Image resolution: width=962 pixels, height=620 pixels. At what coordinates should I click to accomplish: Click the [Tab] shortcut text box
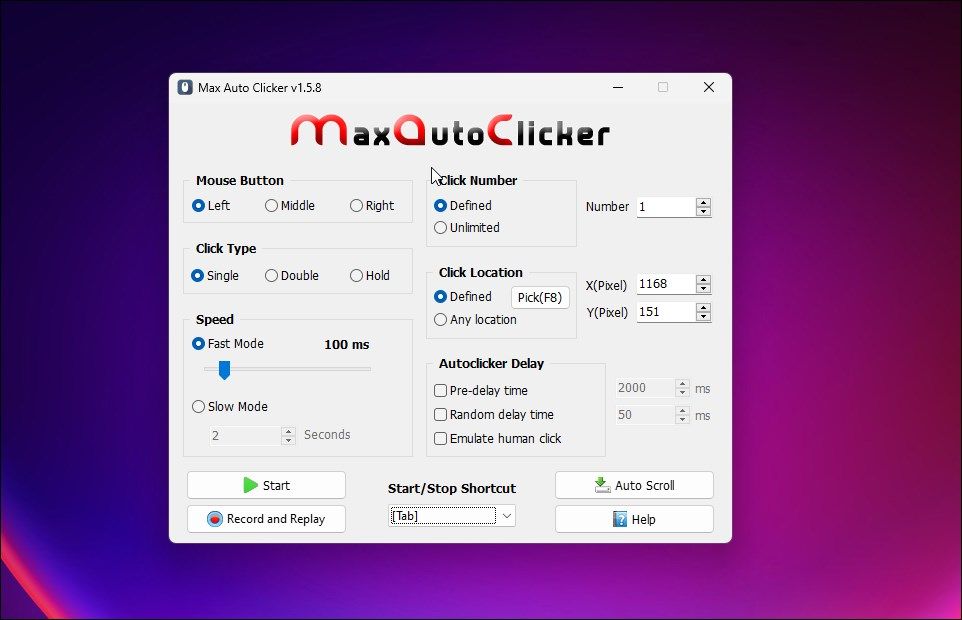point(442,516)
